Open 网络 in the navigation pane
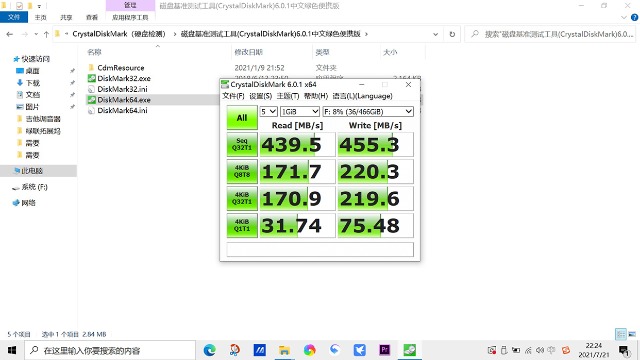The height and width of the screenshot is (360, 640). 28,203
